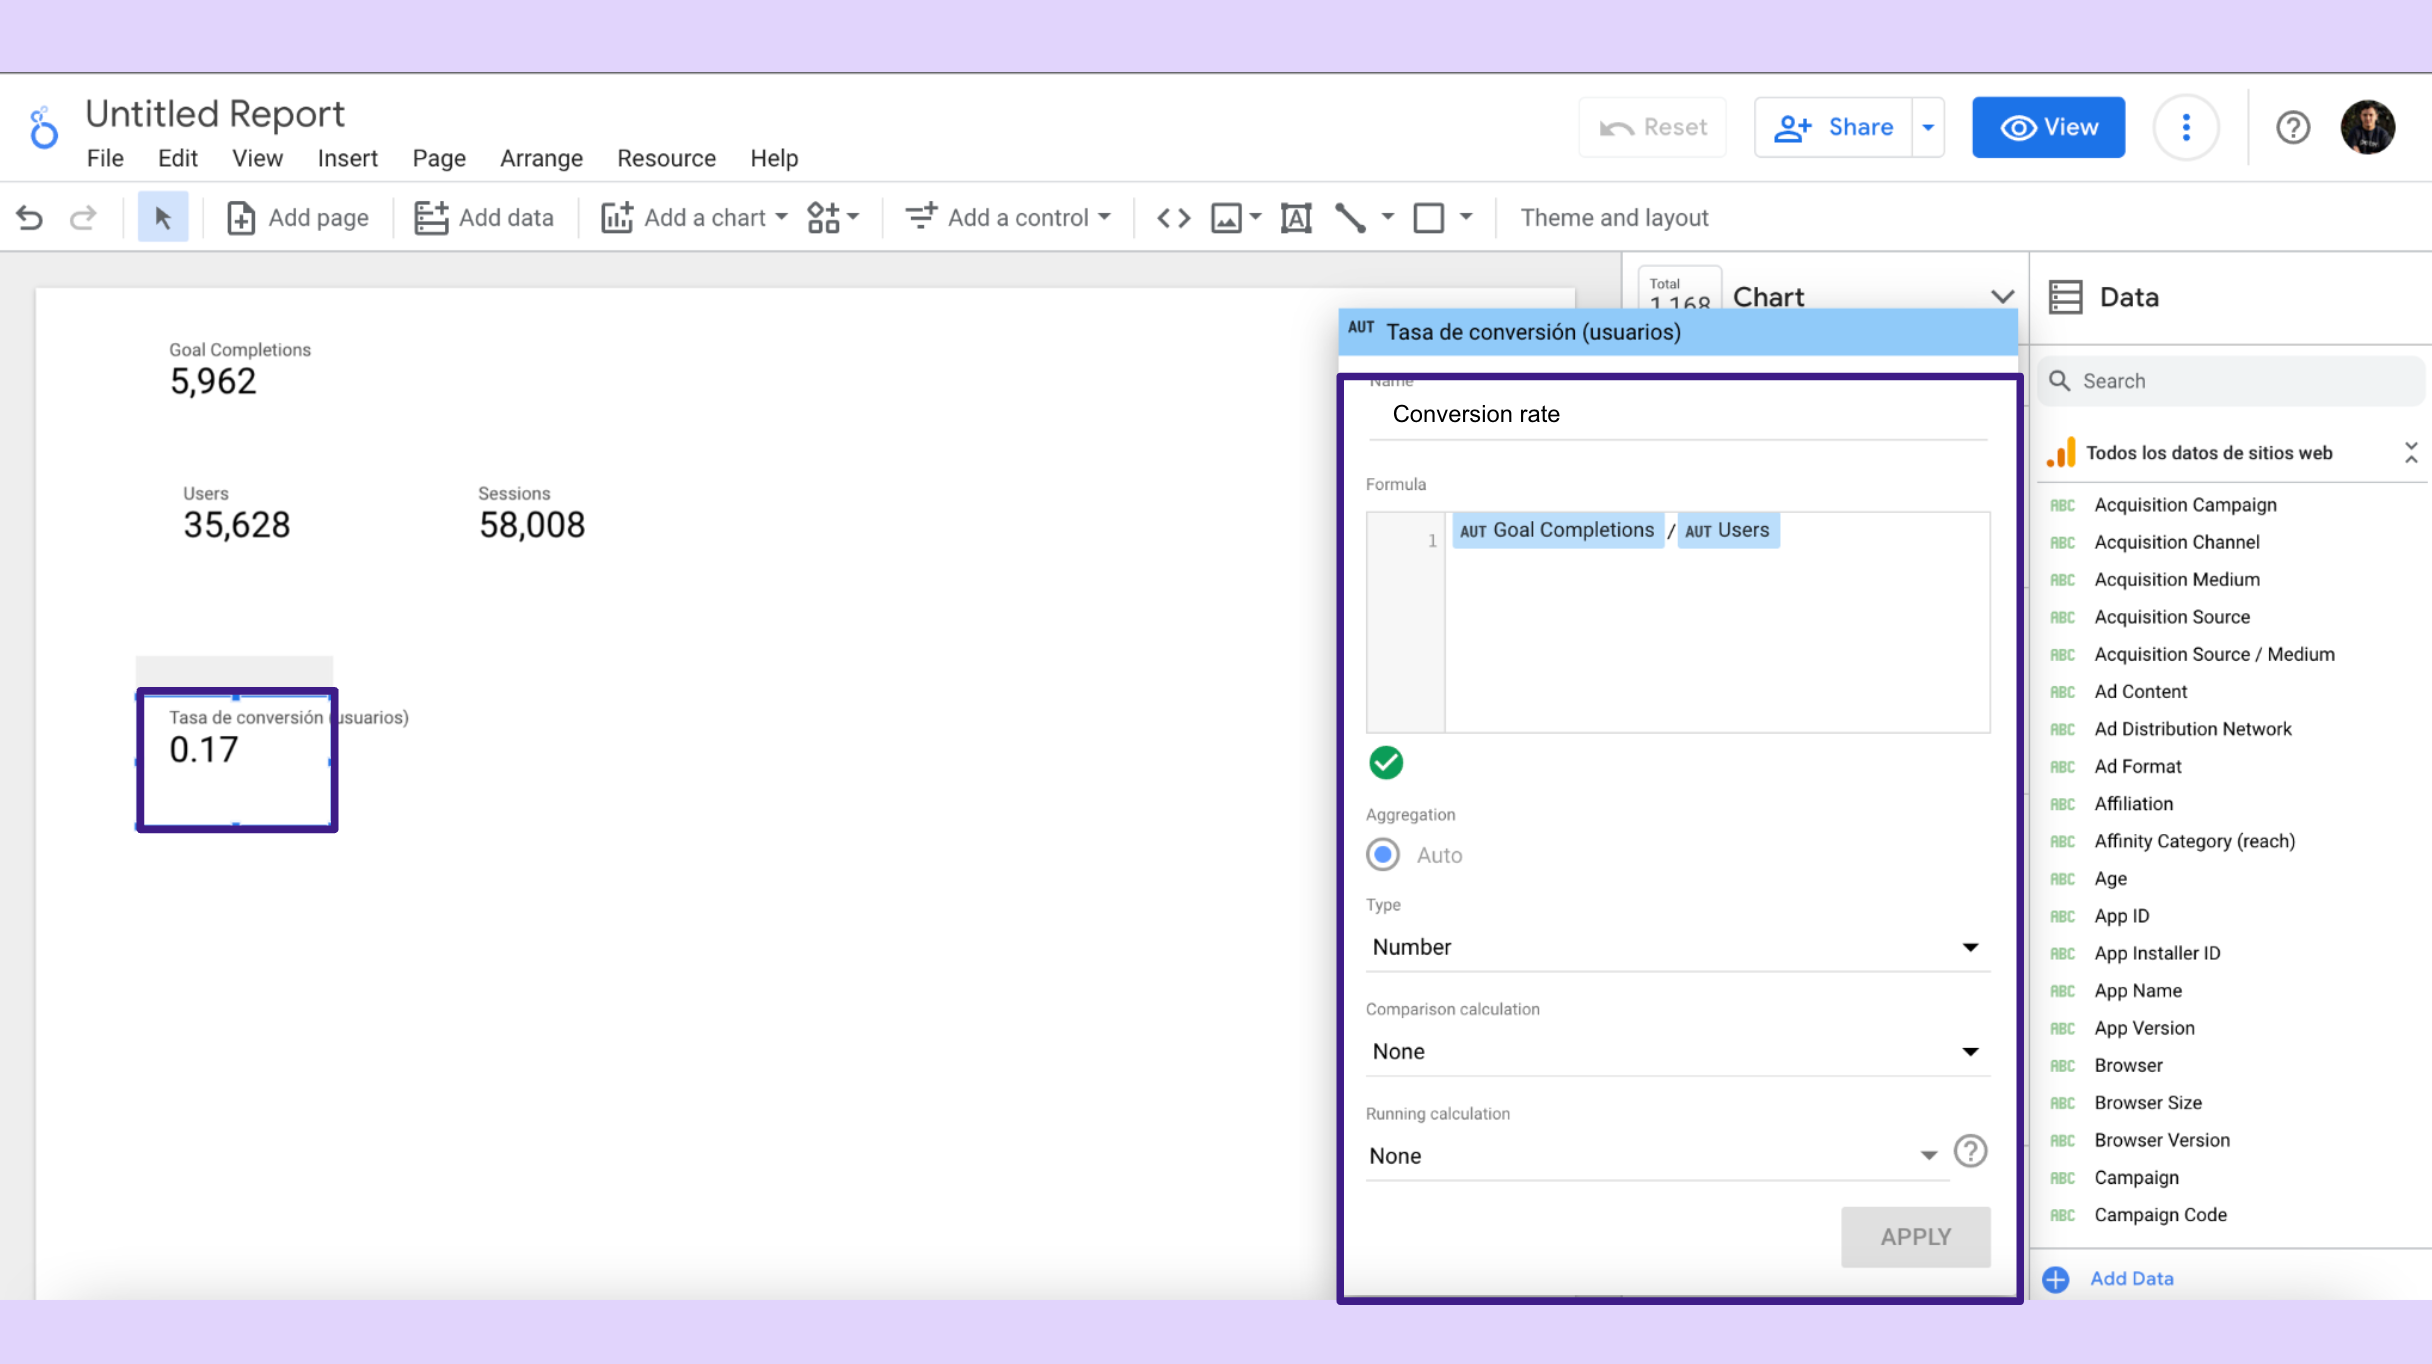Click the Redo icon in toolbar
Screen dimensions: 2432x1364
(x=82, y=217)
